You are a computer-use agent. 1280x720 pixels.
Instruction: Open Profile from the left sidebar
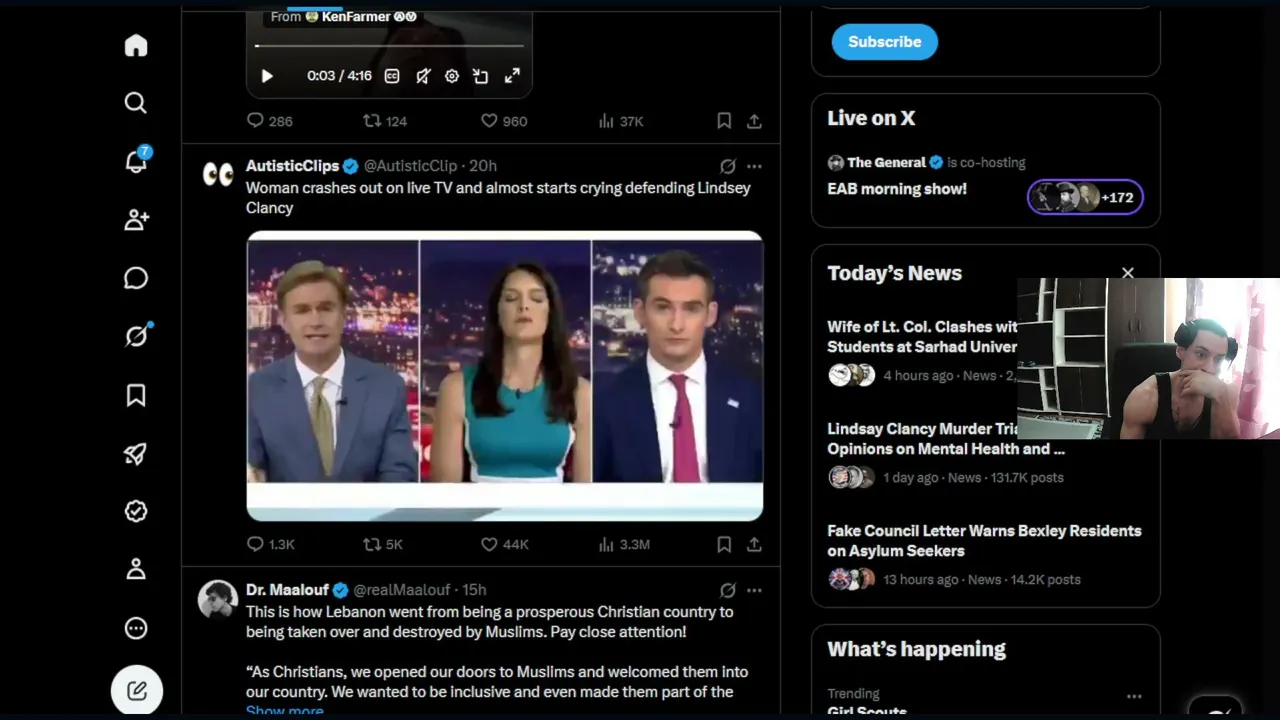click(136, 569)
